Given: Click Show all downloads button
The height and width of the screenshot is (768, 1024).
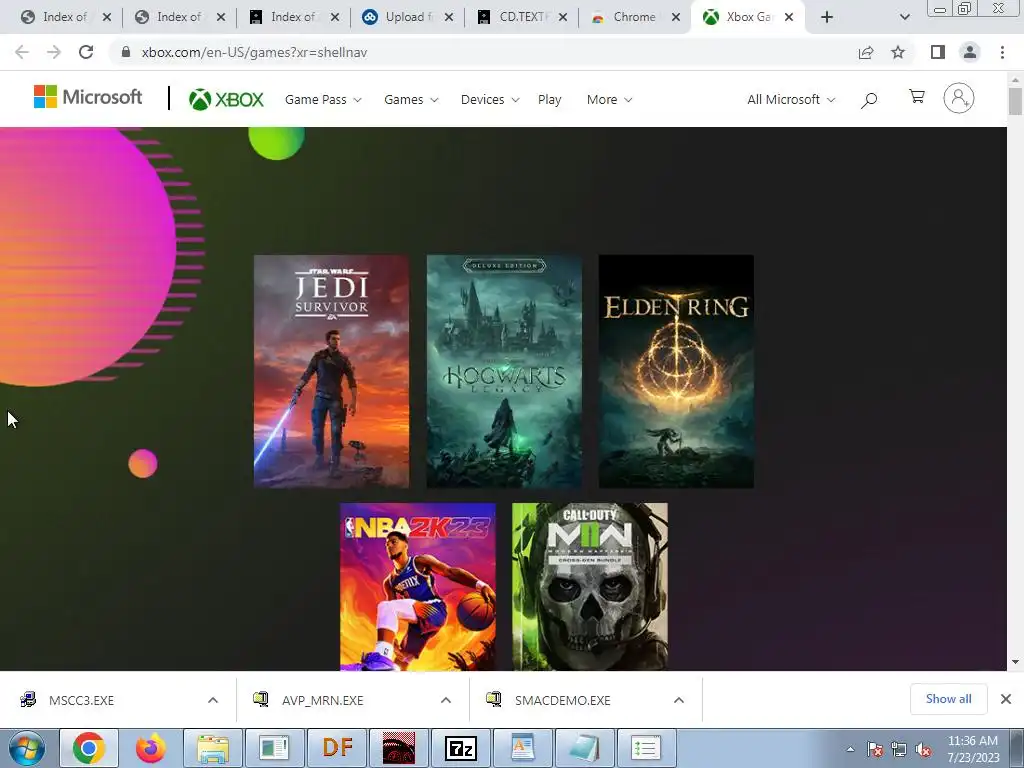Looking at the screenshot, I should (948, 699).
